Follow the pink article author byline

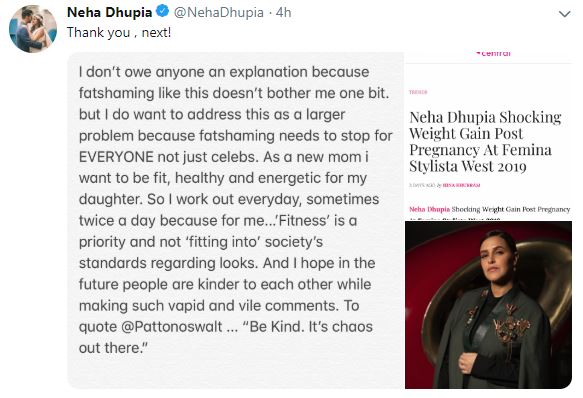pyautogui.click(x=461, y=185)
